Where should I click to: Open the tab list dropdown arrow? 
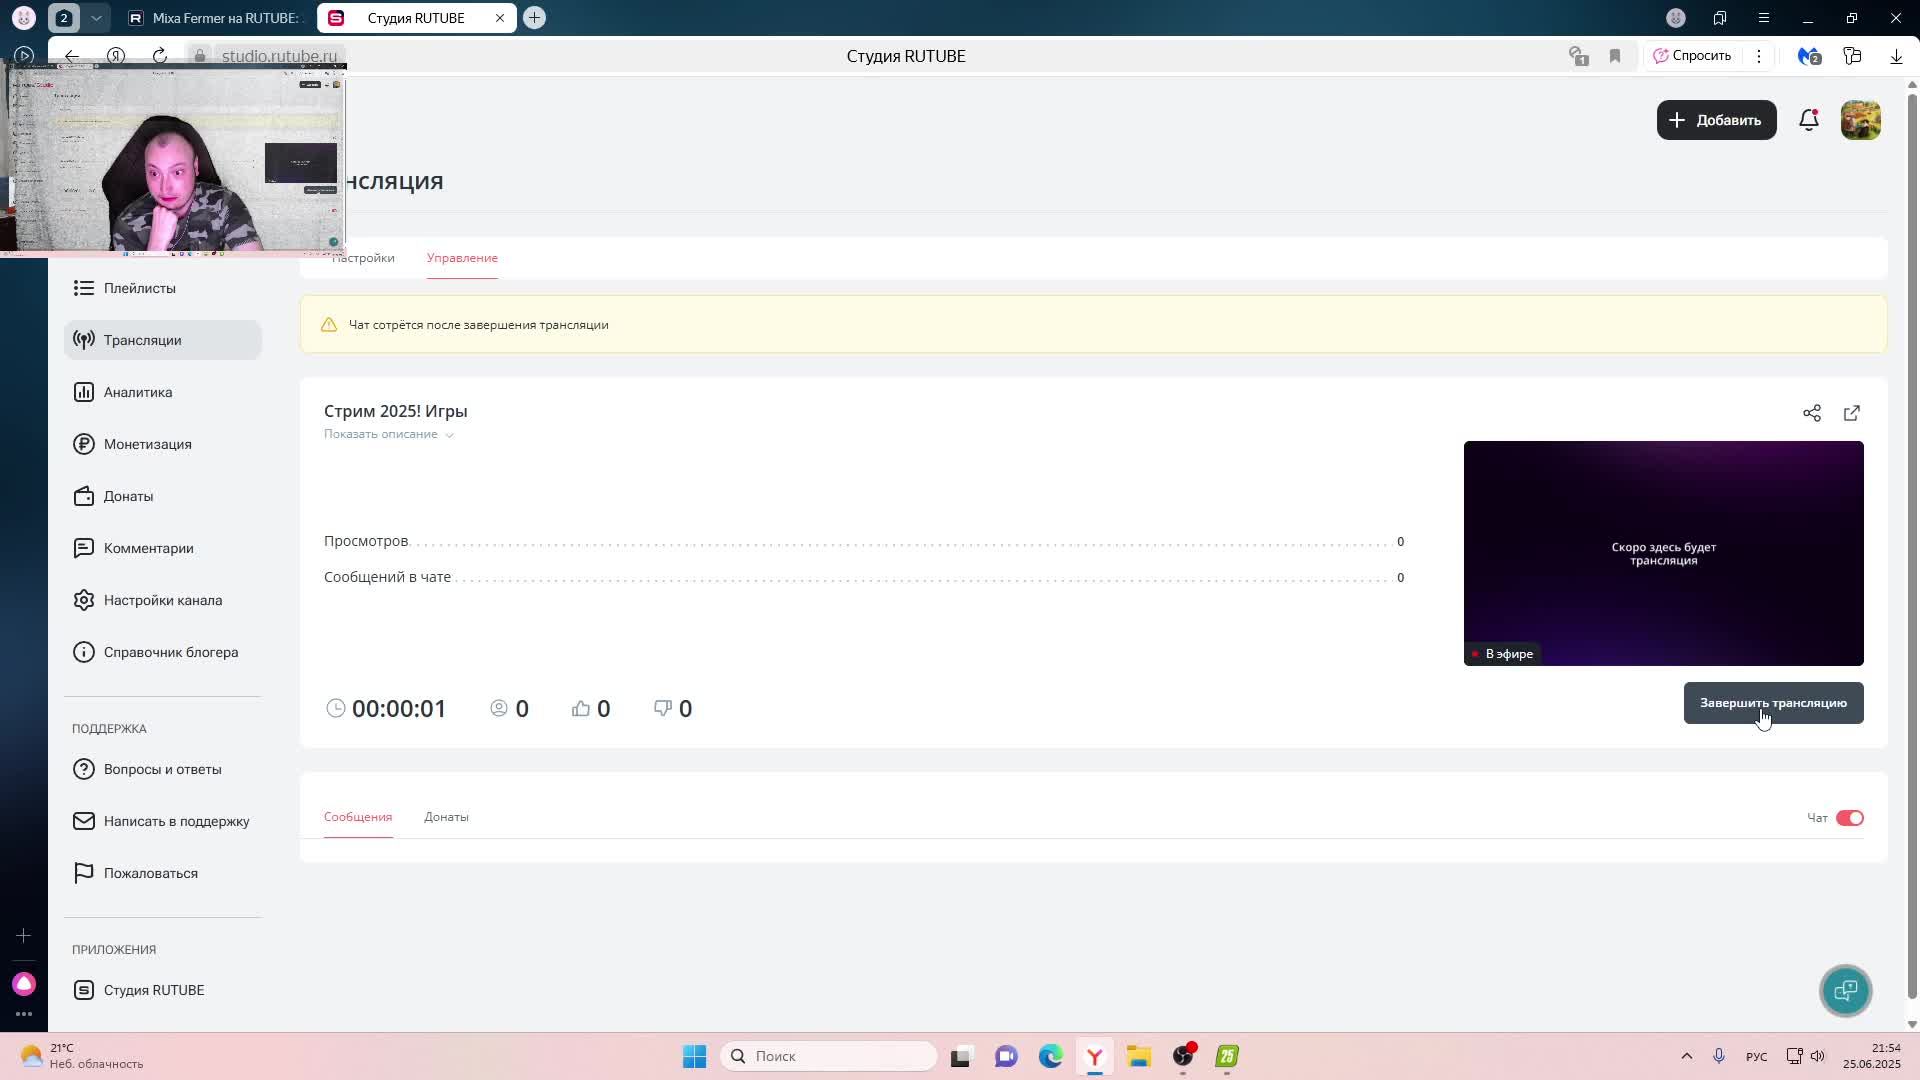point(96,18)
